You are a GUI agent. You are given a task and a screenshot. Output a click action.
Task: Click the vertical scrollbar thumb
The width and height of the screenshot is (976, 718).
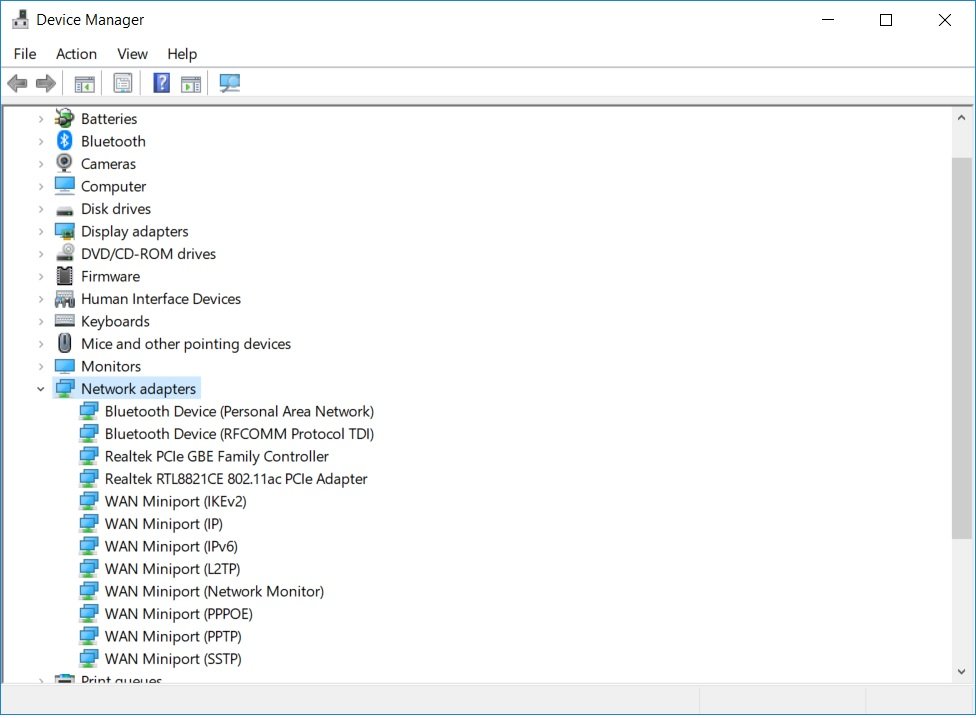pyautogui.click(x=961, y=348)
